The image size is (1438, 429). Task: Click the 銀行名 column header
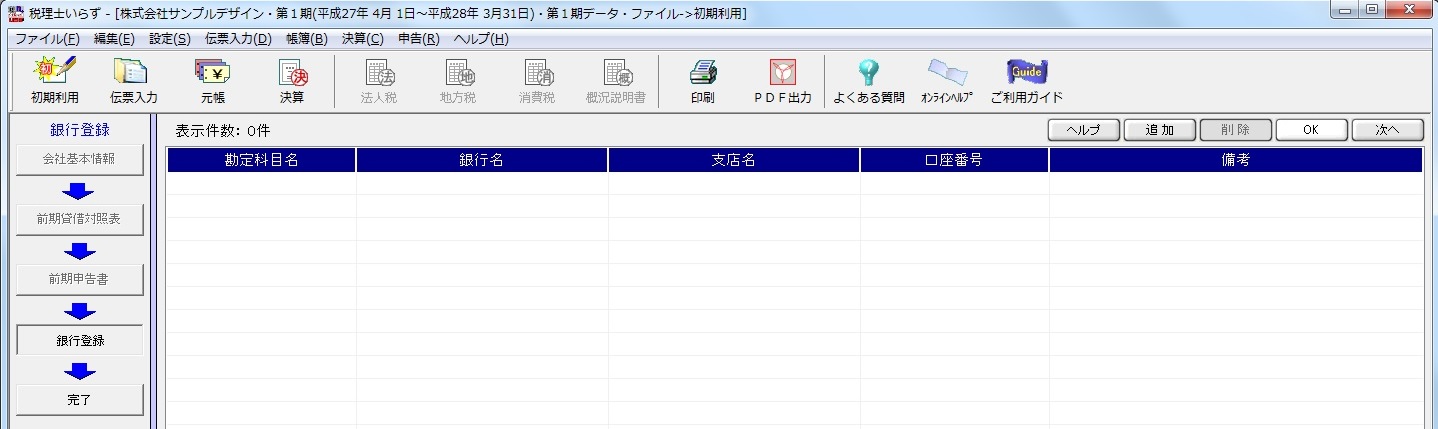tap(482, 160)
